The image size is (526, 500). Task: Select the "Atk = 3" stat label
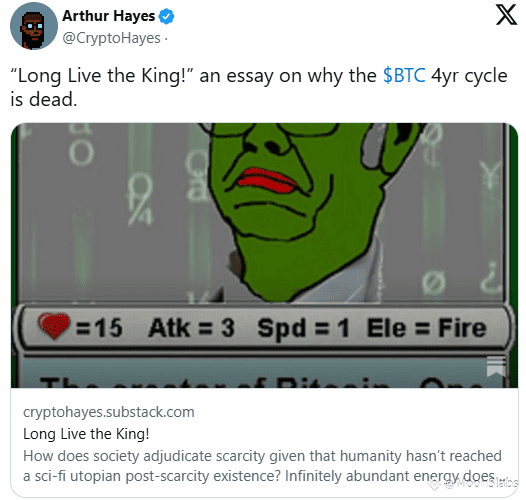pos(191,328)
